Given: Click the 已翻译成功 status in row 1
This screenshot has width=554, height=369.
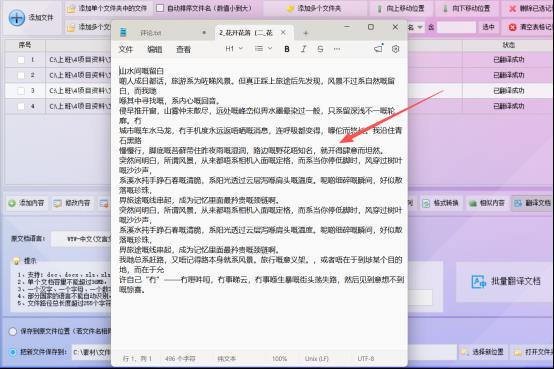Looking at the screenshot, I should 509,60.
